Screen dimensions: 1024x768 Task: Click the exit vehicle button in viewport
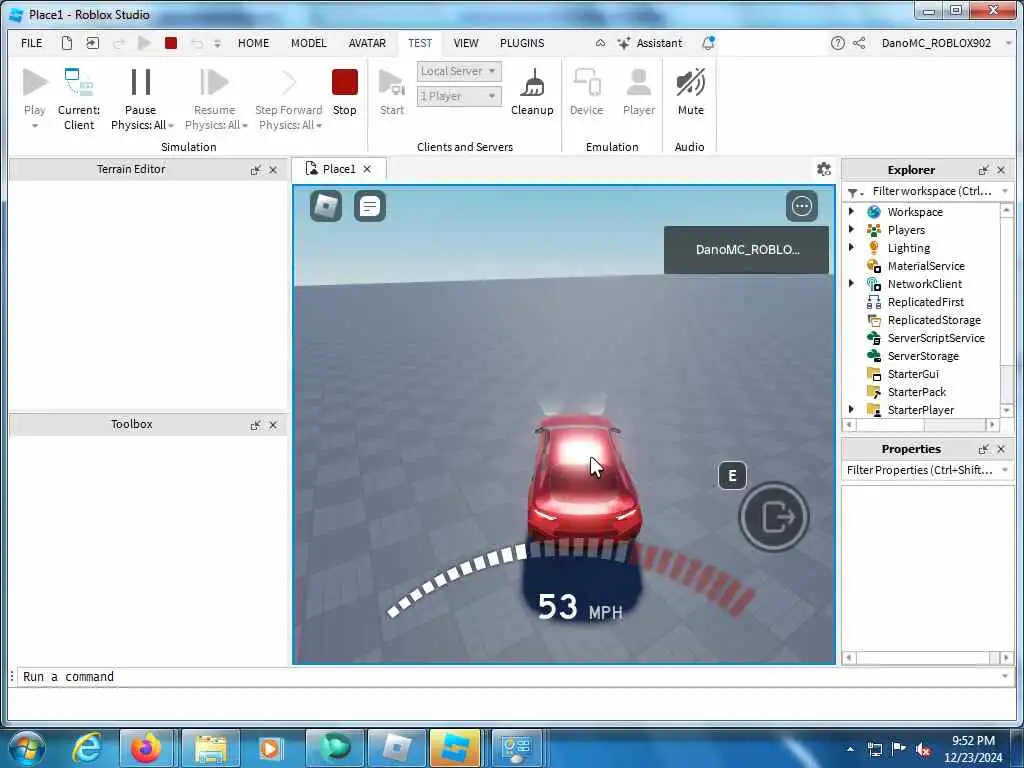pyautogui.click(x=775, y=517)
